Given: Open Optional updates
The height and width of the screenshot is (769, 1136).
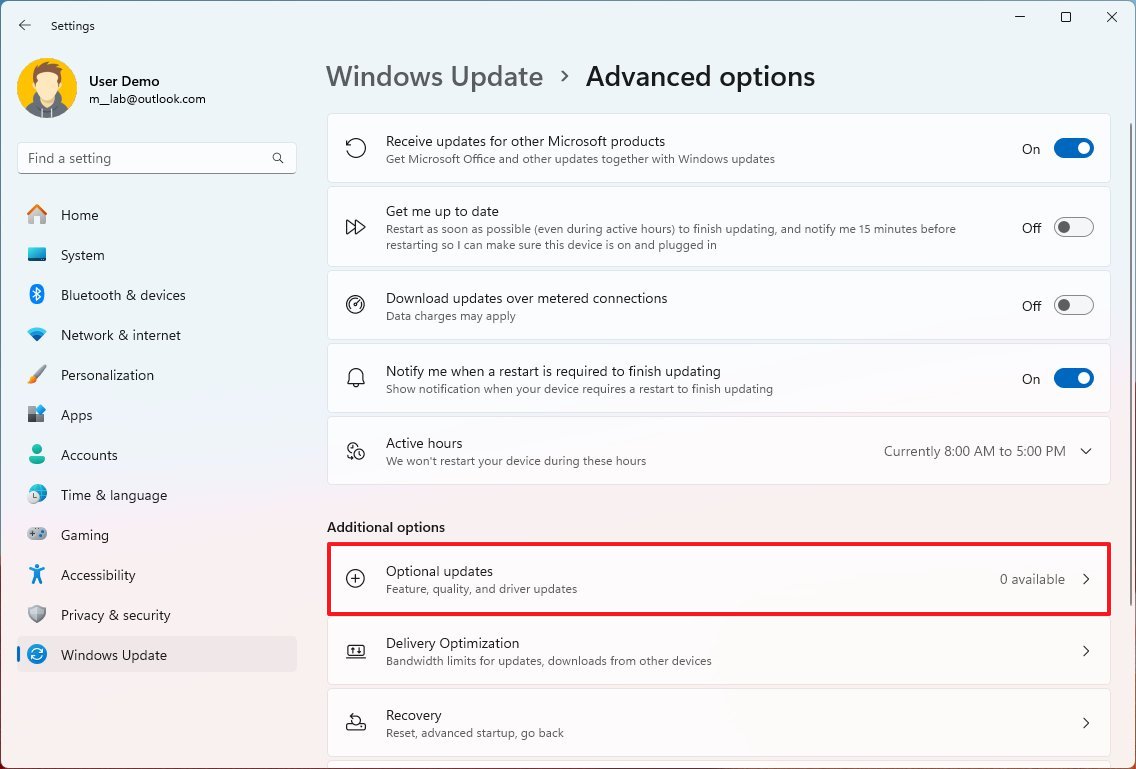Looking at the screenshot, I should pos(718,578).
